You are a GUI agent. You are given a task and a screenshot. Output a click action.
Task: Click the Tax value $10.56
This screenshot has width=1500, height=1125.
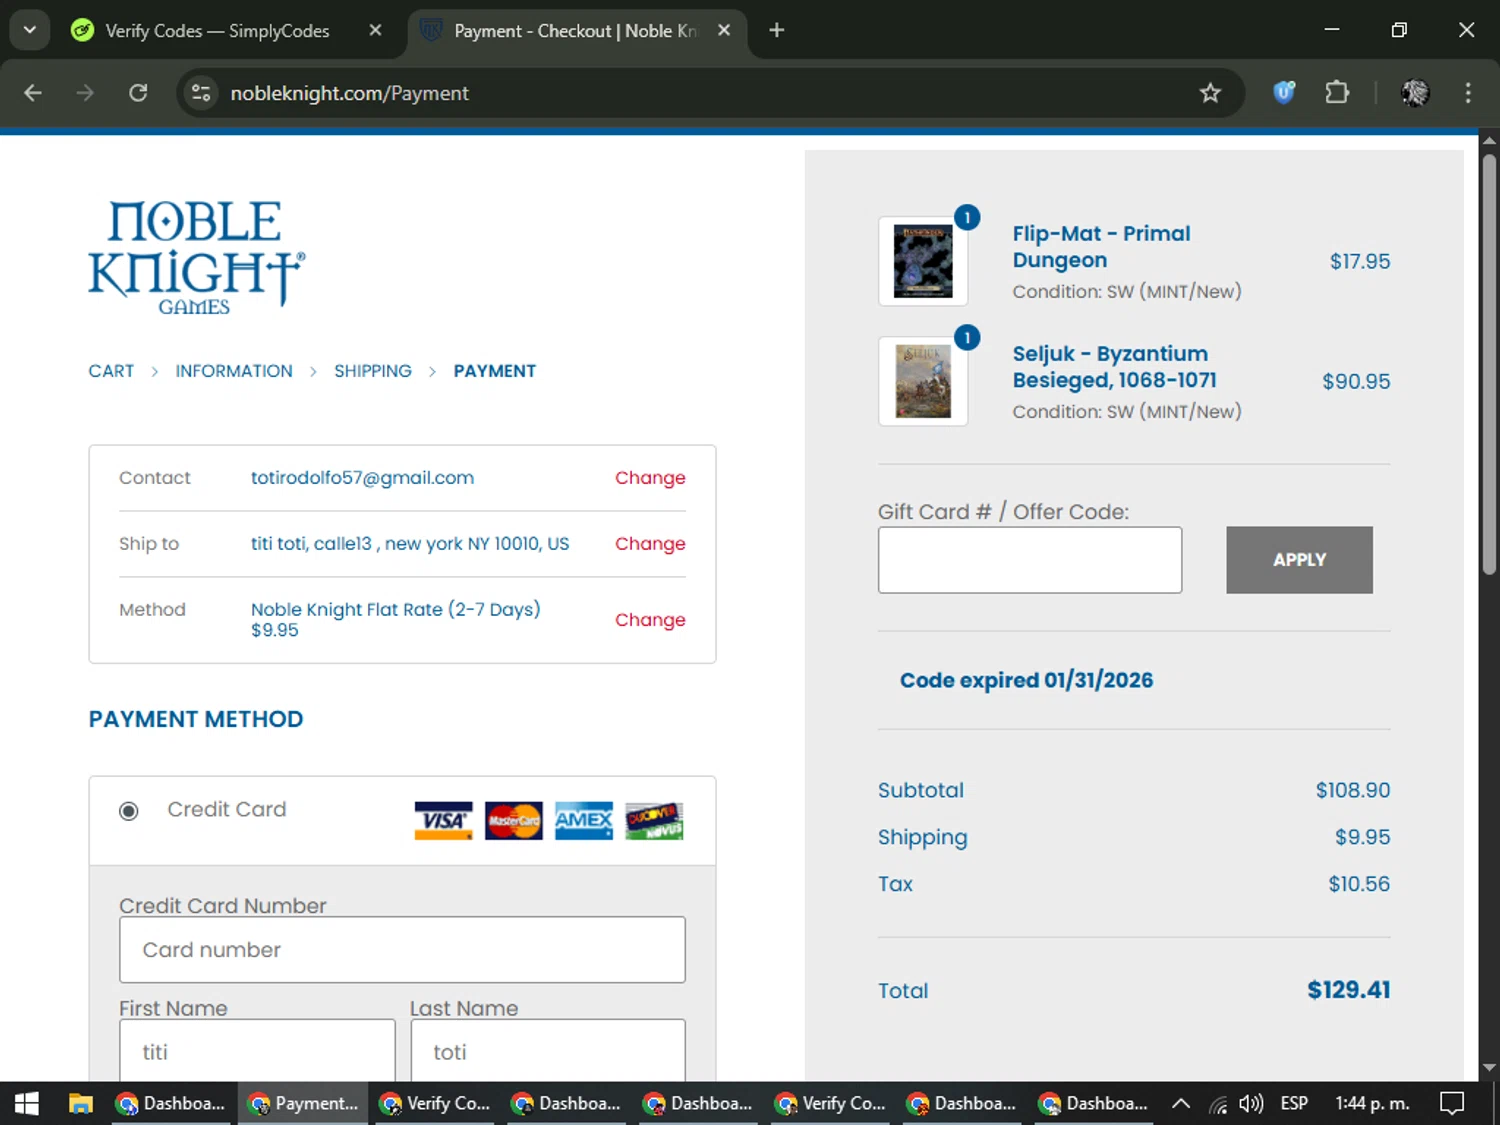[1359, 884]
